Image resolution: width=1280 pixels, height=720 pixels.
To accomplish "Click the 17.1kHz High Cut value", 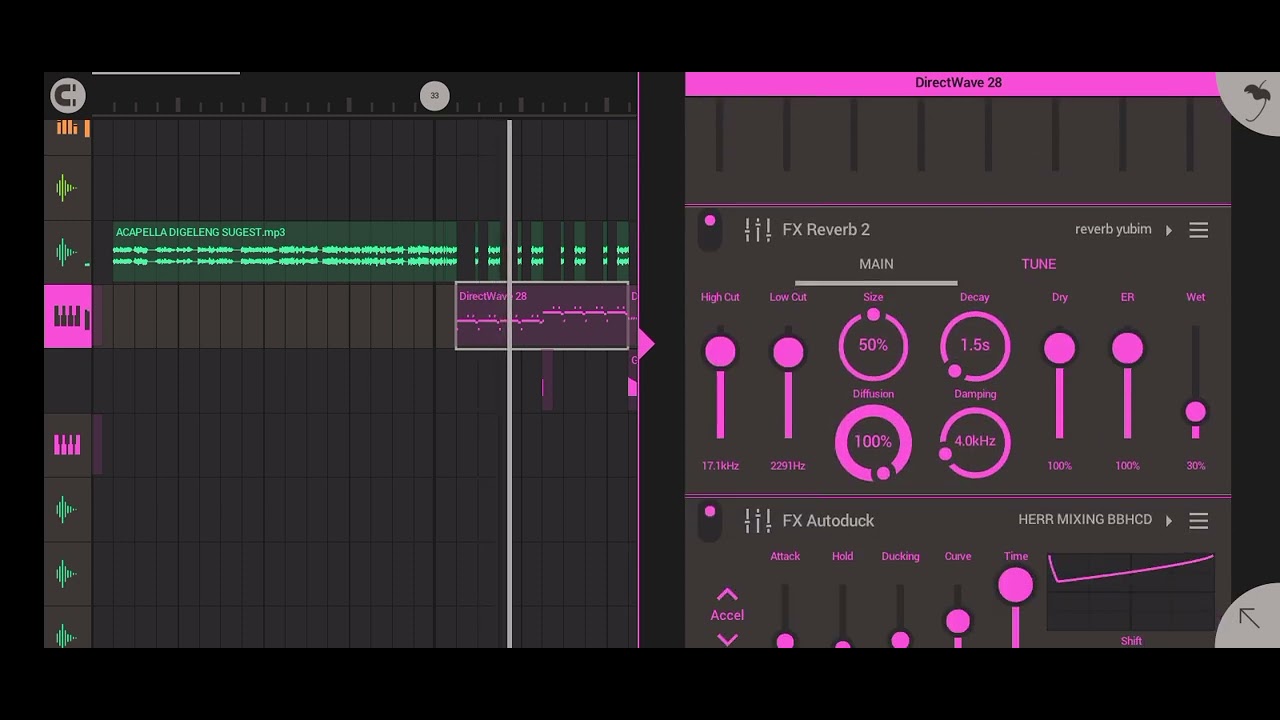I will coord(720,466).
